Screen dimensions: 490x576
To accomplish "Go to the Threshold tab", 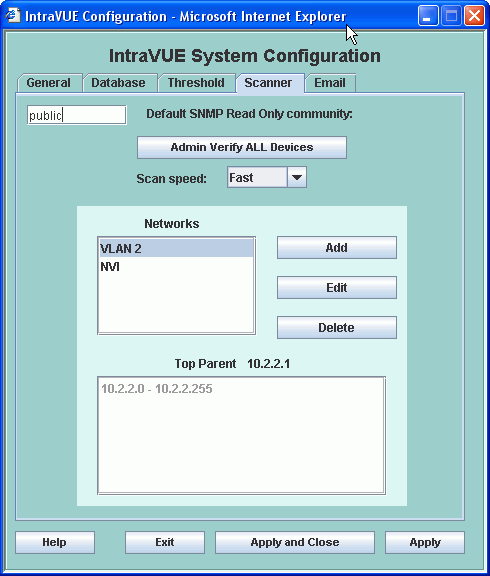I will (x=196, y=83).
